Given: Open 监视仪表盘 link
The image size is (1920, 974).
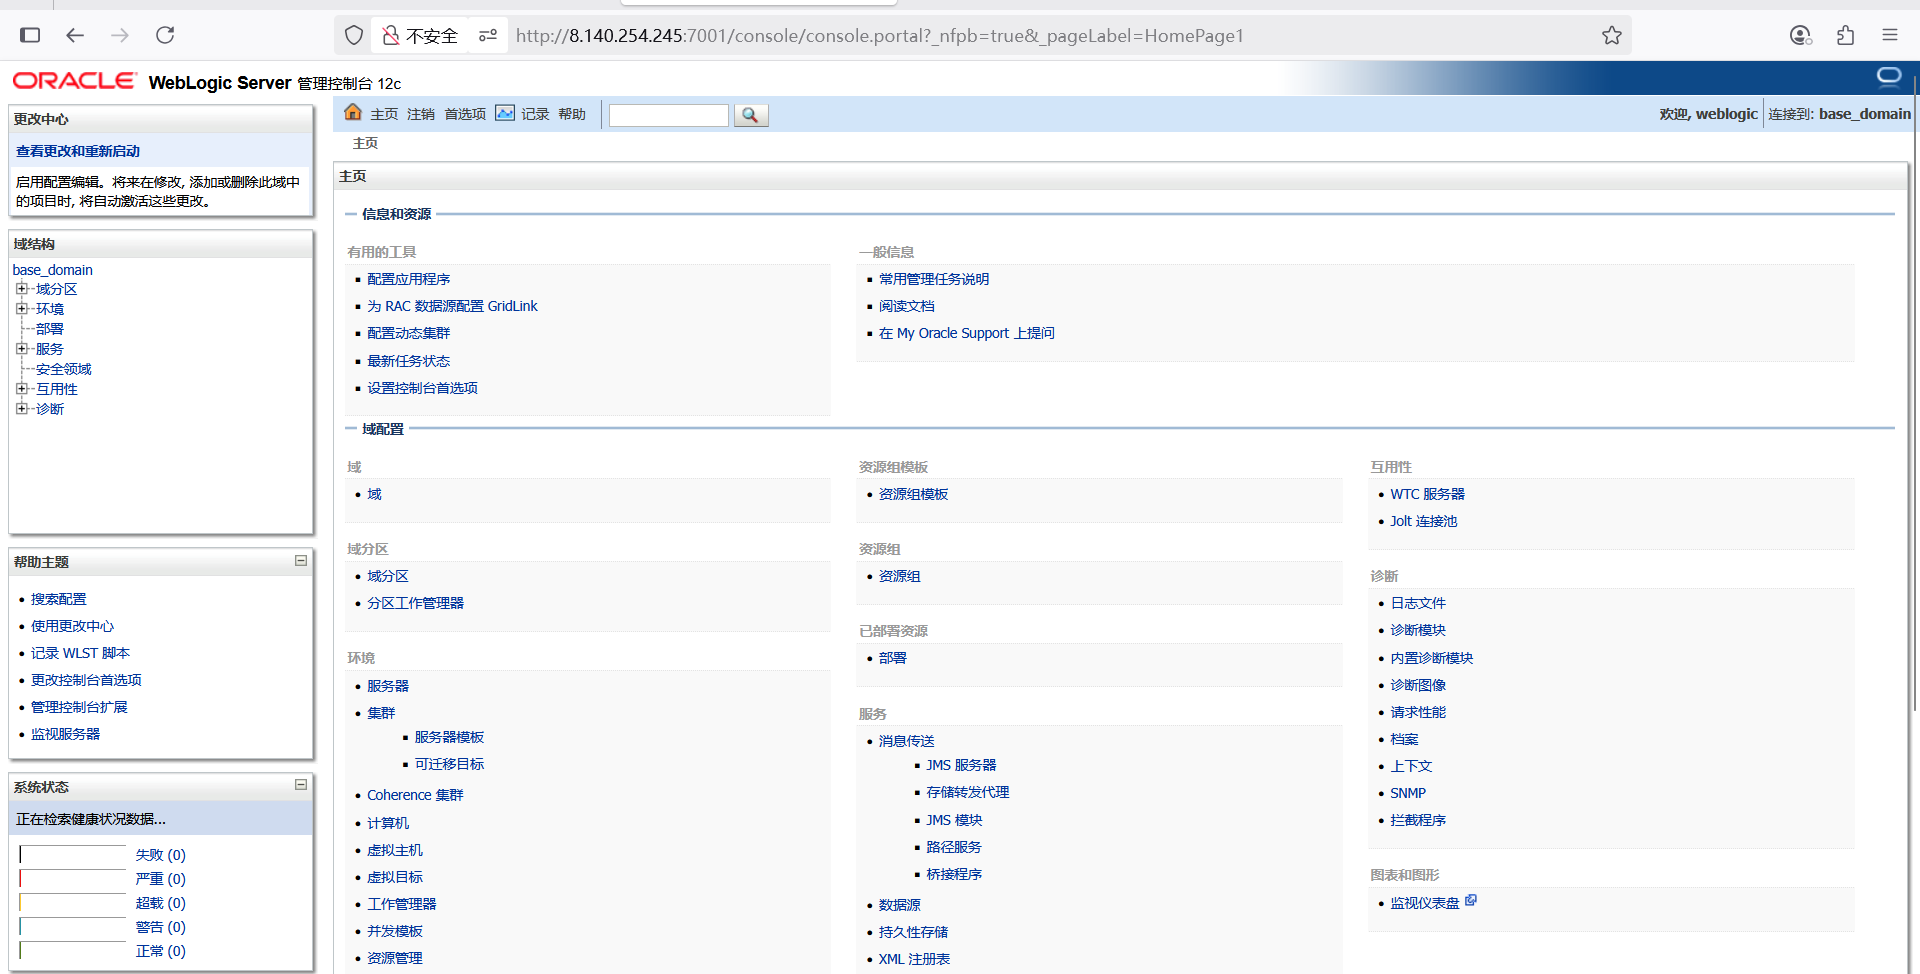Looking at the screenshot, I should [x=1425, y=903].
